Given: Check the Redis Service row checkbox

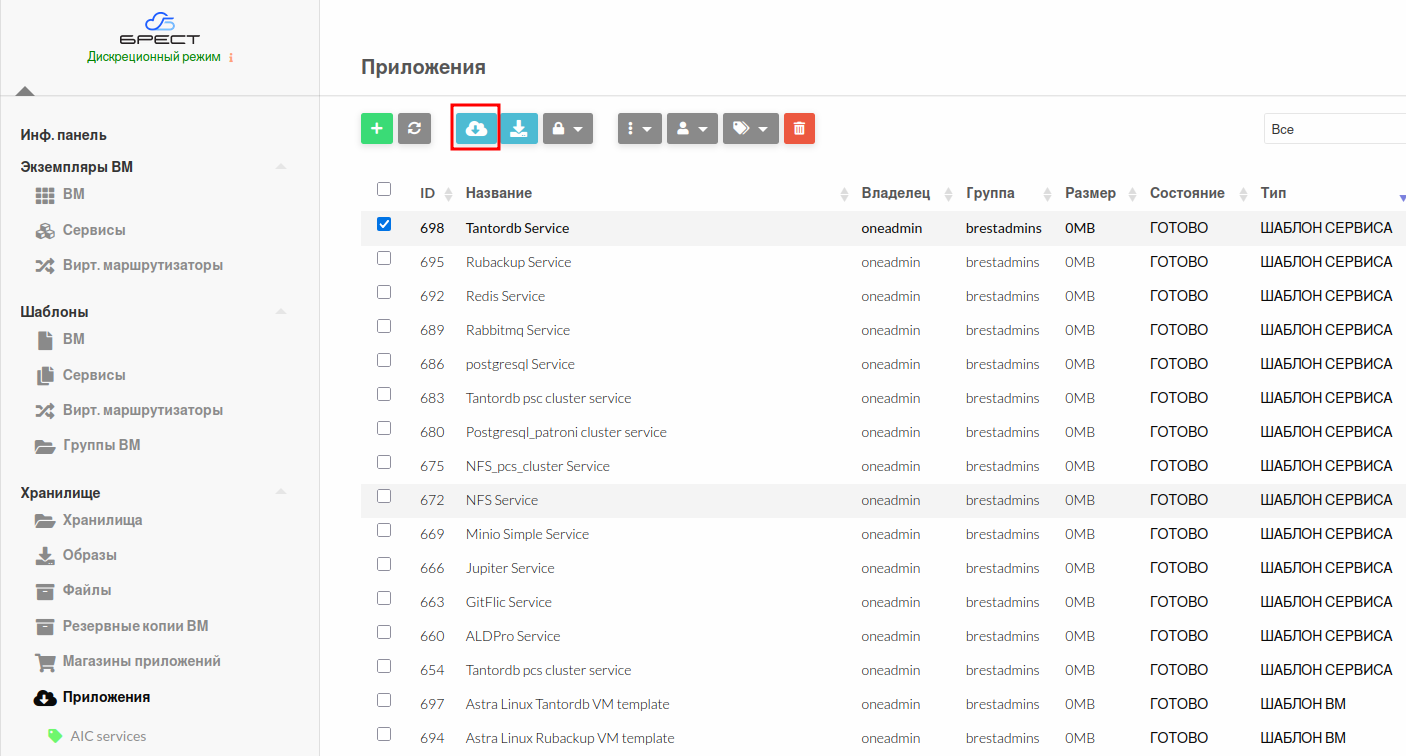Looking at the screenshot, I should pyautogui.click(x=384, y=293).
